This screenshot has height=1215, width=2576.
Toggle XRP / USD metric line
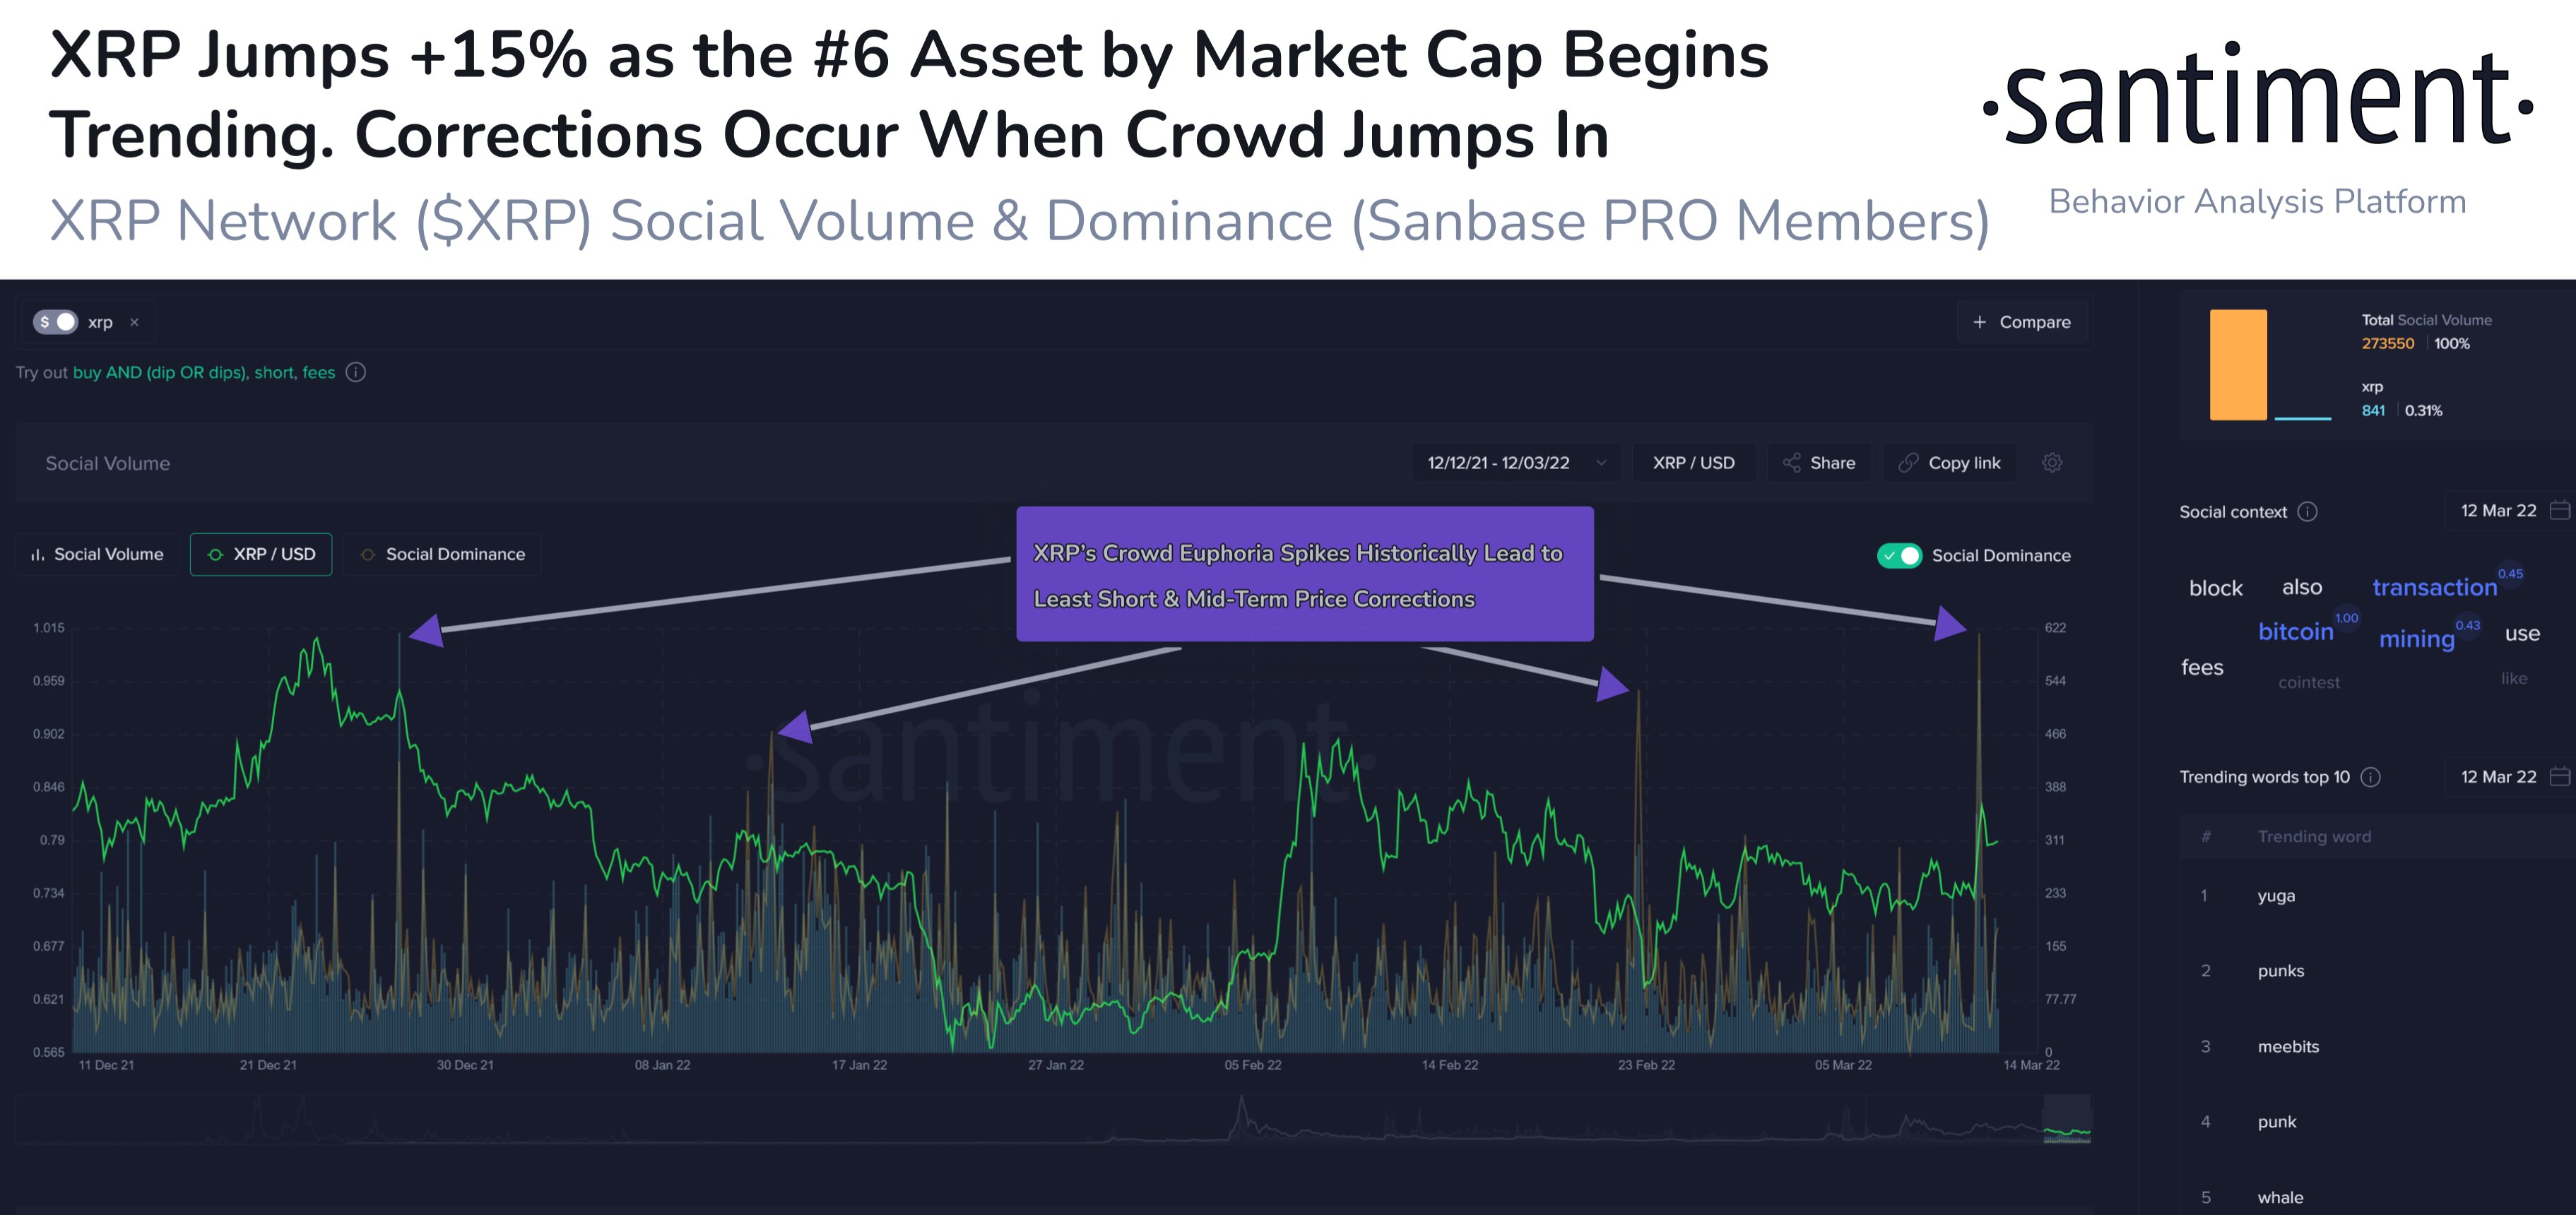click(261, 554)
